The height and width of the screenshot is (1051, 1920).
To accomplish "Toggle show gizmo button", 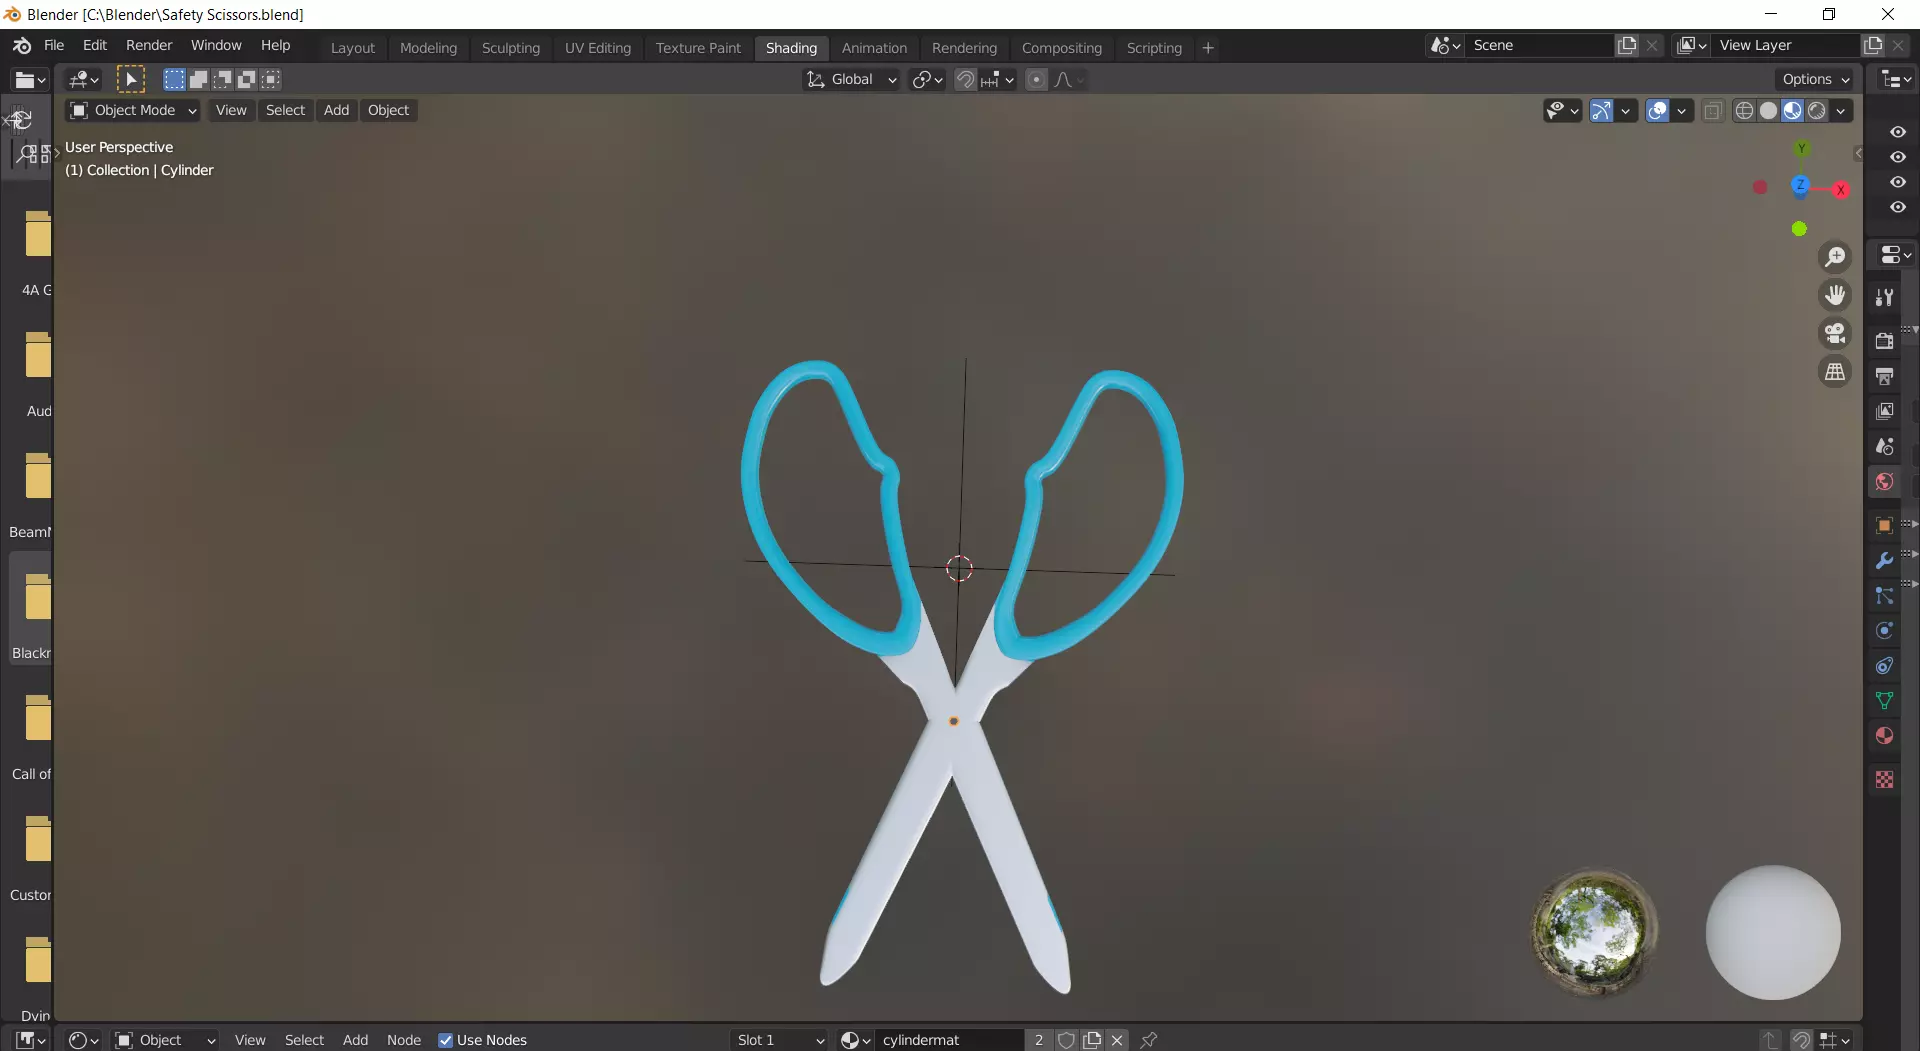I will tap(1601, 110).
